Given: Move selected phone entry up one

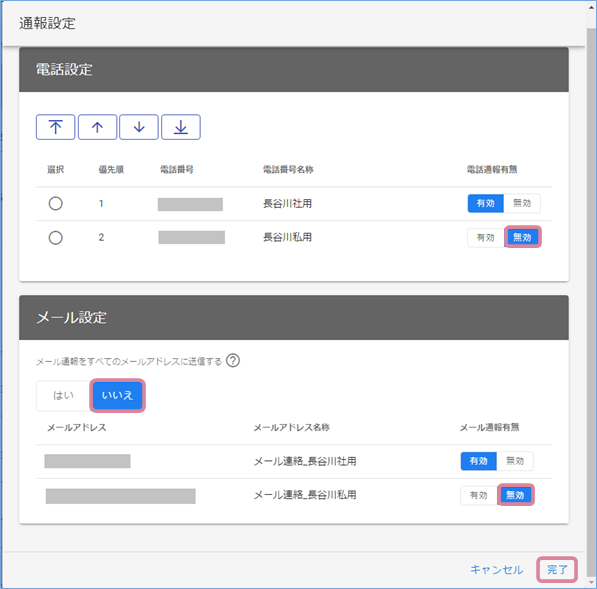Looking at the screenshot, I should [97, 127].
